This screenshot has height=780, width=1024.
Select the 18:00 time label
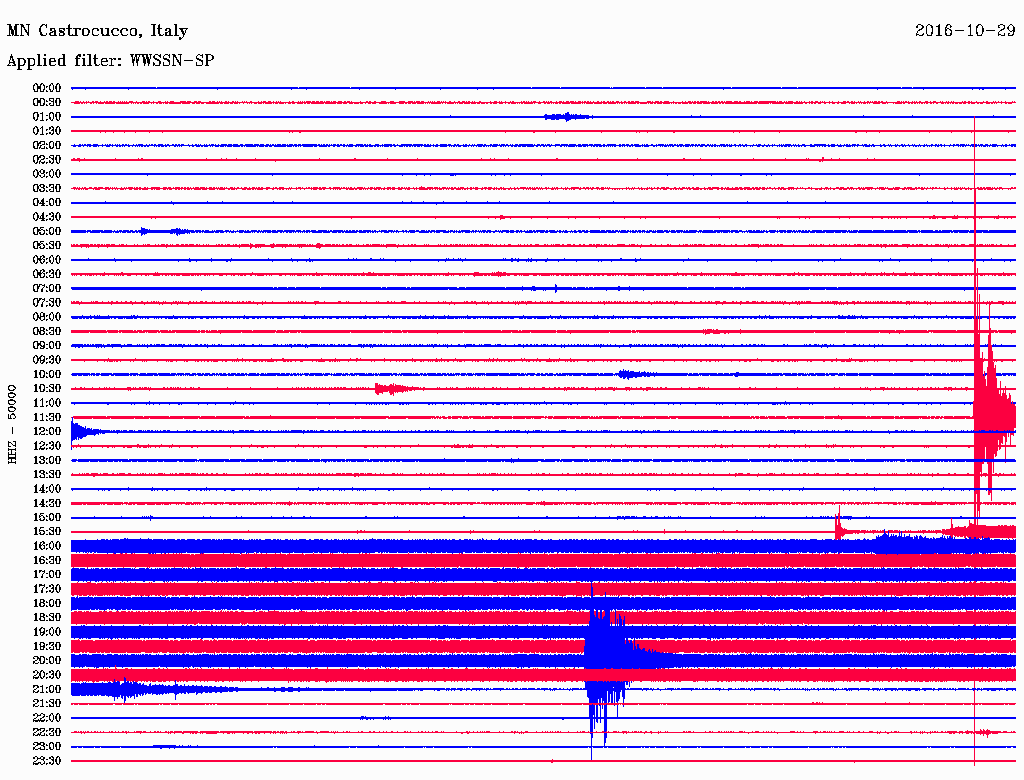tap(47, 604)
